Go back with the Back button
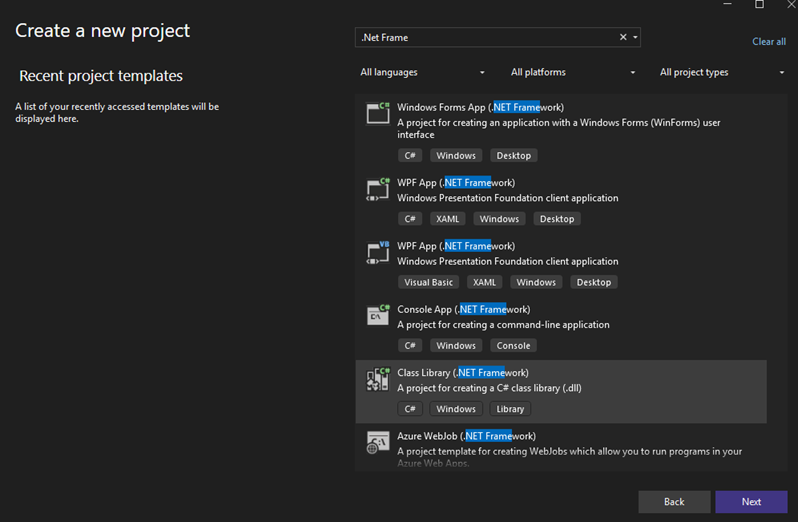Viewport: 798px width, 522px height. point(674,502)
